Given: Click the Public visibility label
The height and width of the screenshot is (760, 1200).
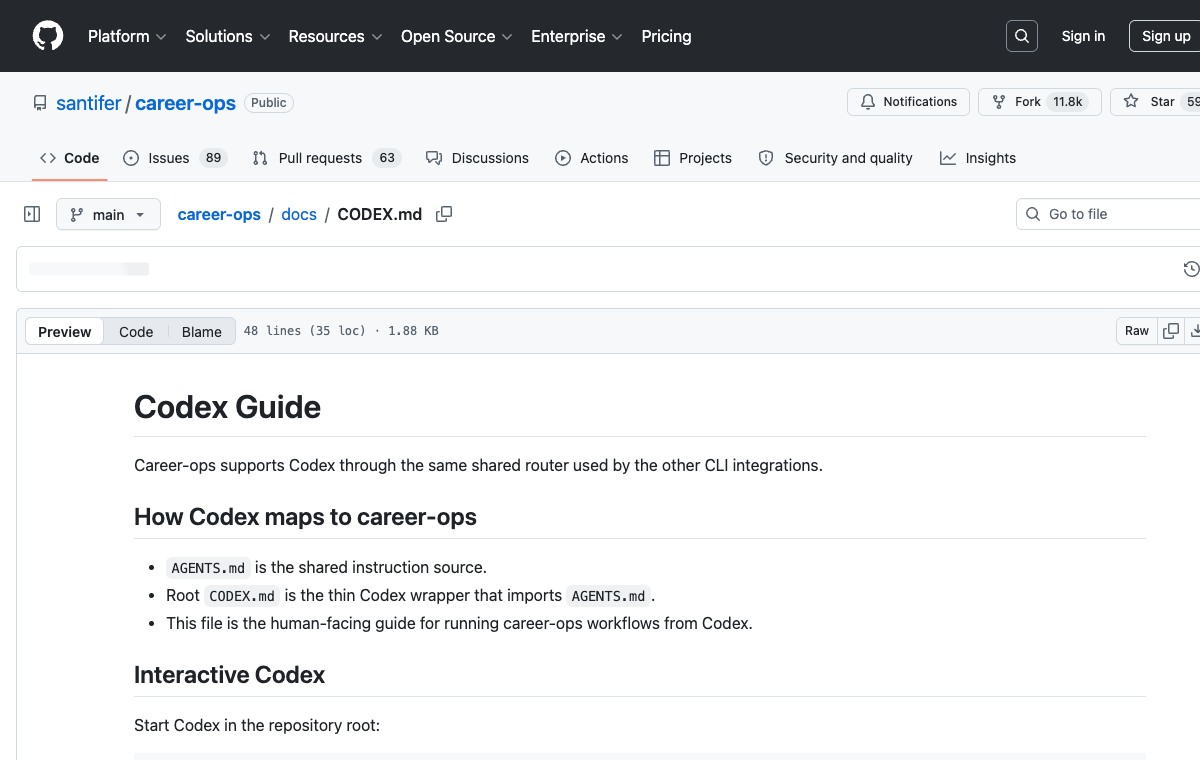Looking at the screenshot, I should click(269, 103).
